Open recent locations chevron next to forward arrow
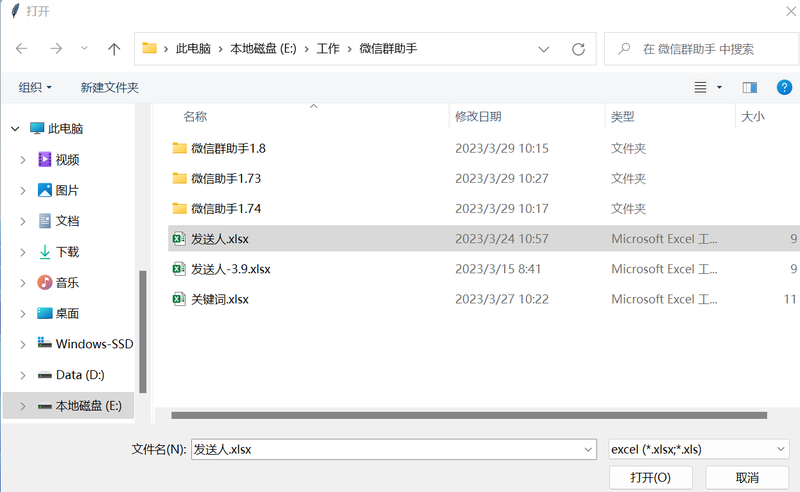Screen dimensions: 800x492 click(84, 48)
